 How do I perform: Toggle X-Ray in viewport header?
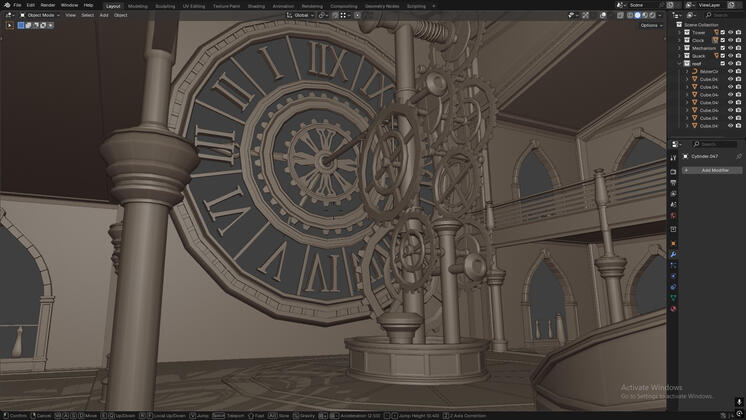pyautogui.click(x=620, y=15)
